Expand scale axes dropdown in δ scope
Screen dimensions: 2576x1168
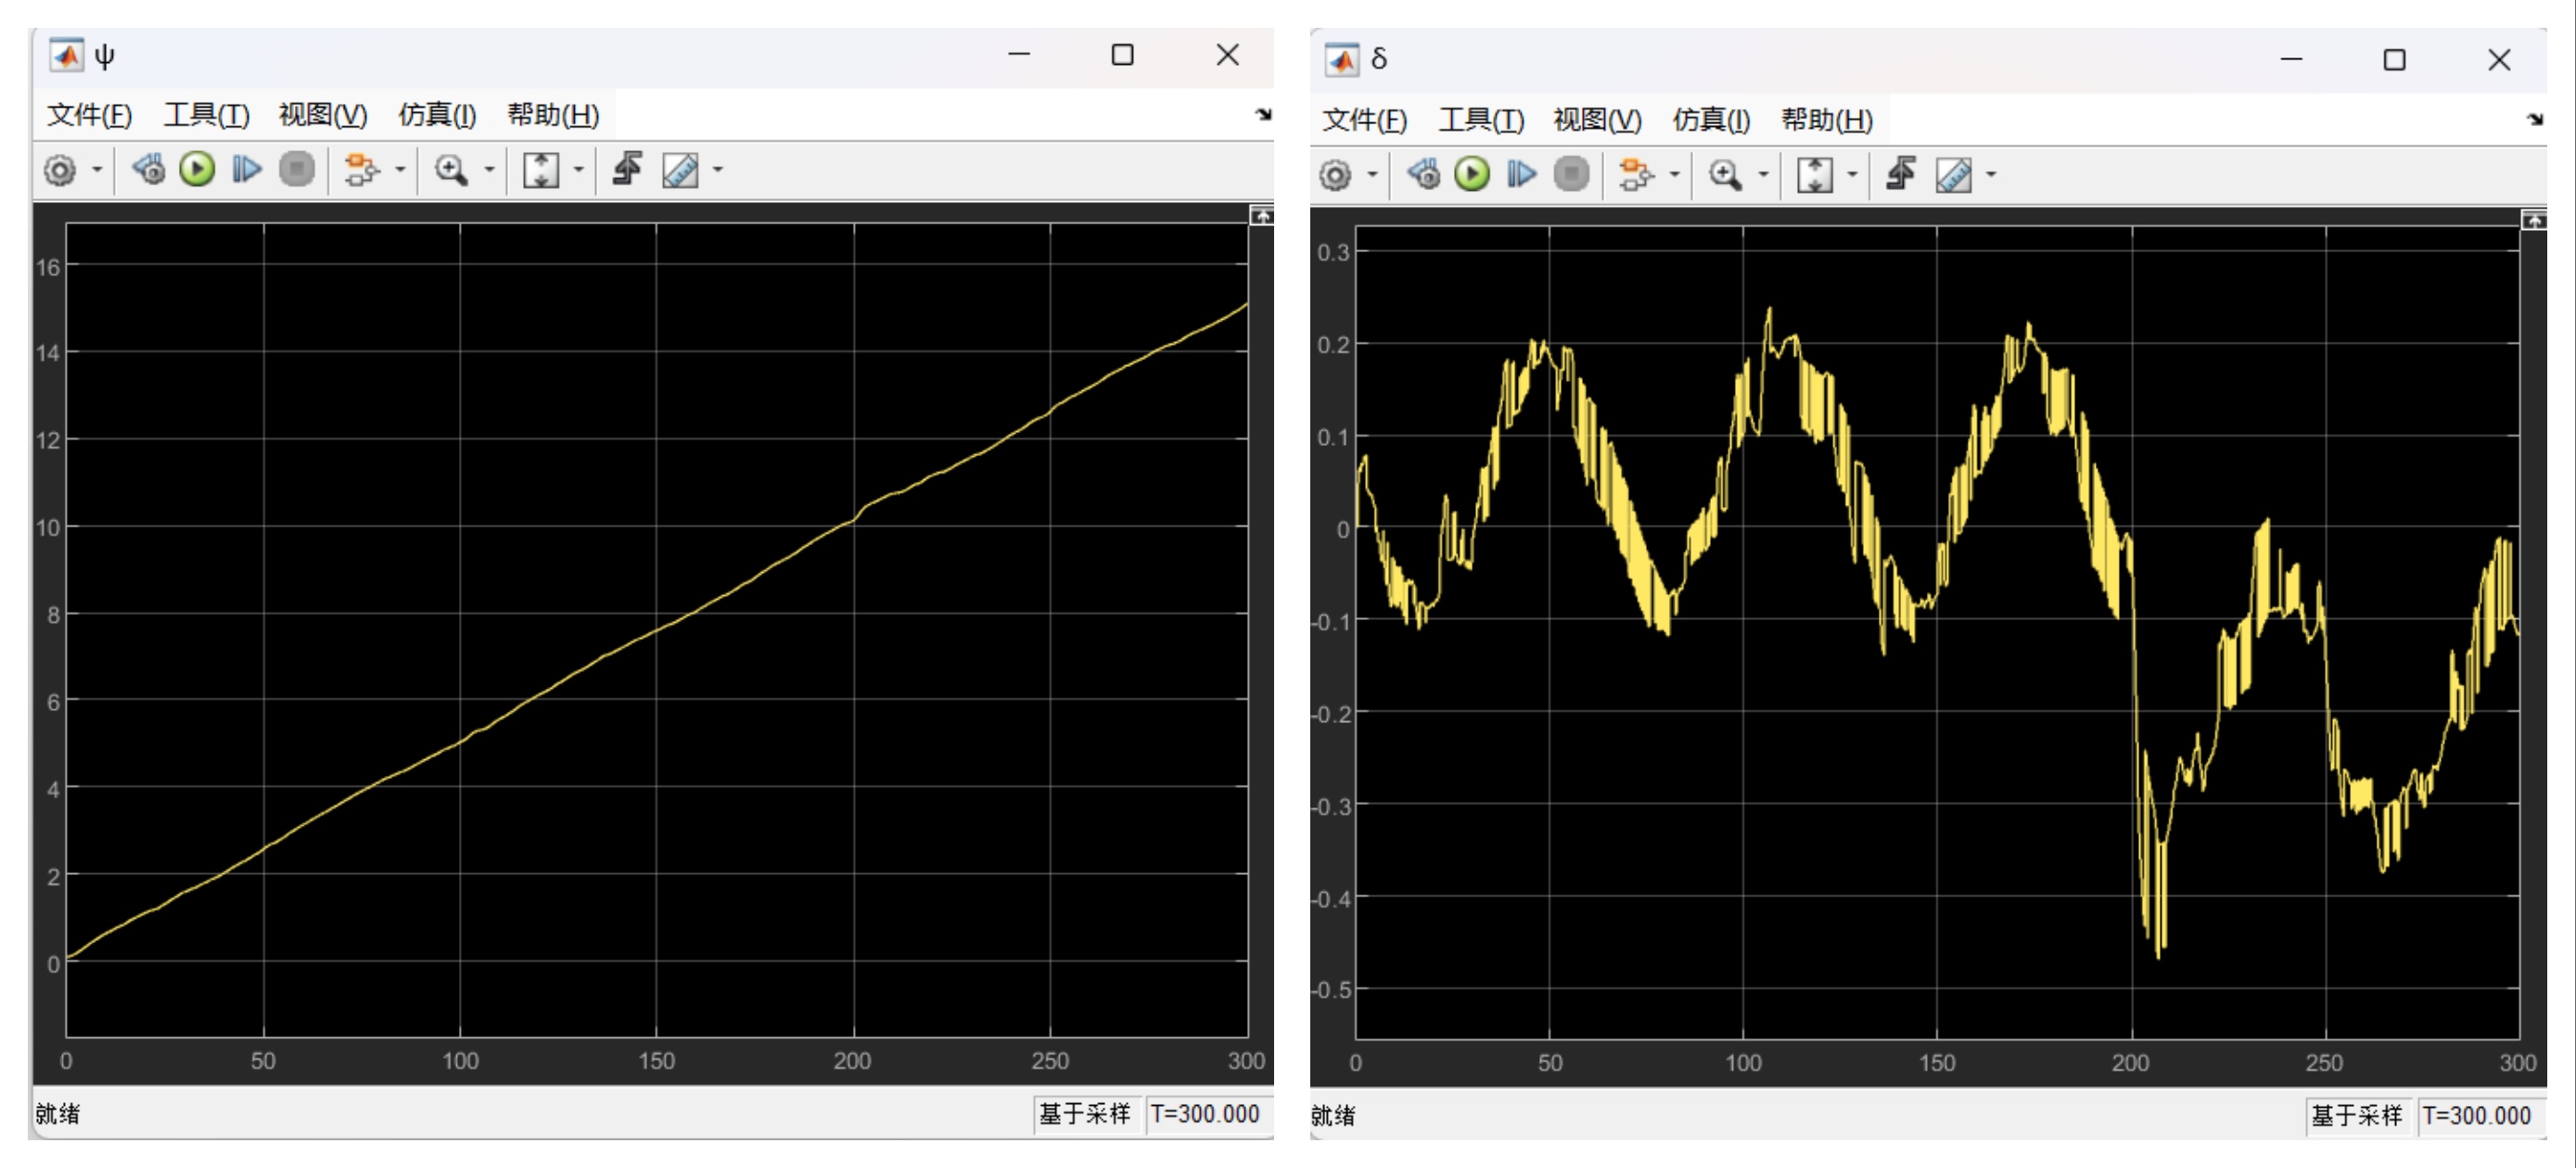1852,174
